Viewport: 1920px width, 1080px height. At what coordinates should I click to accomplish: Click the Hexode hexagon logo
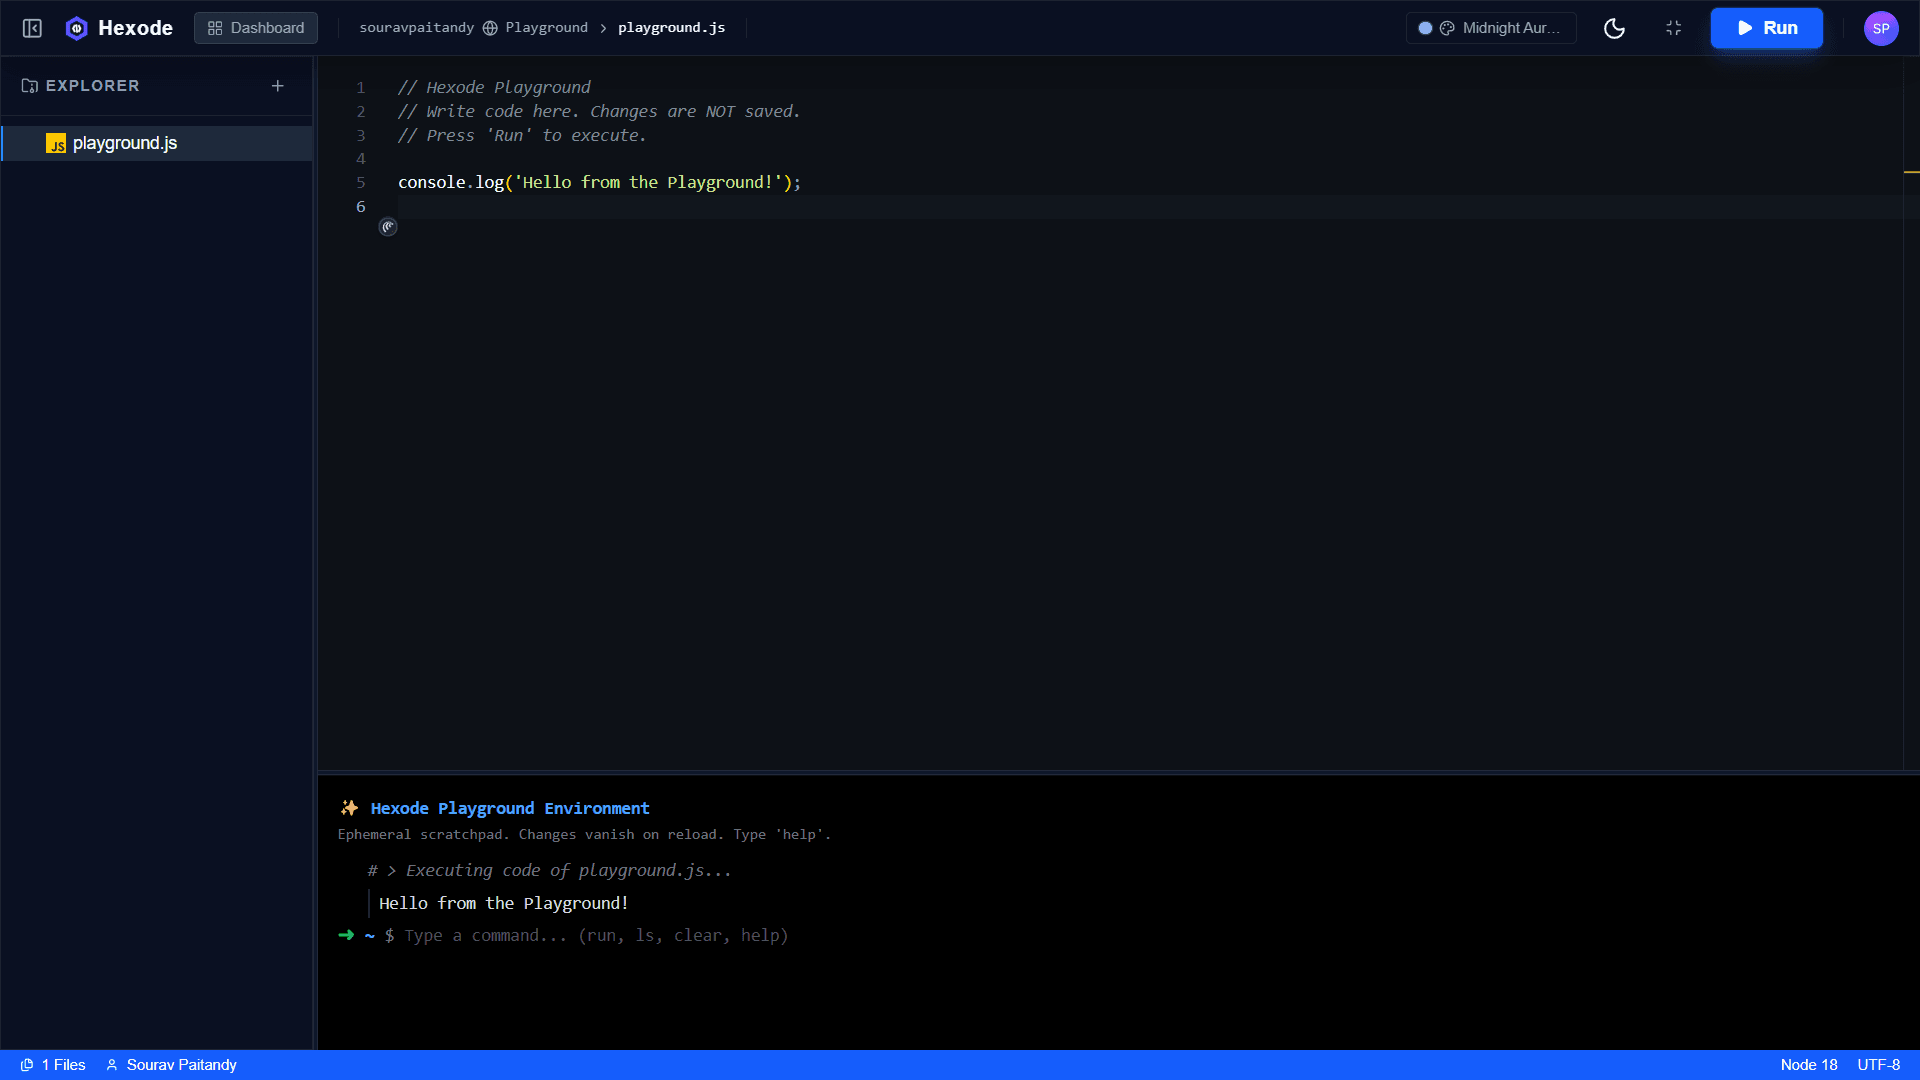tap(77, 28)
